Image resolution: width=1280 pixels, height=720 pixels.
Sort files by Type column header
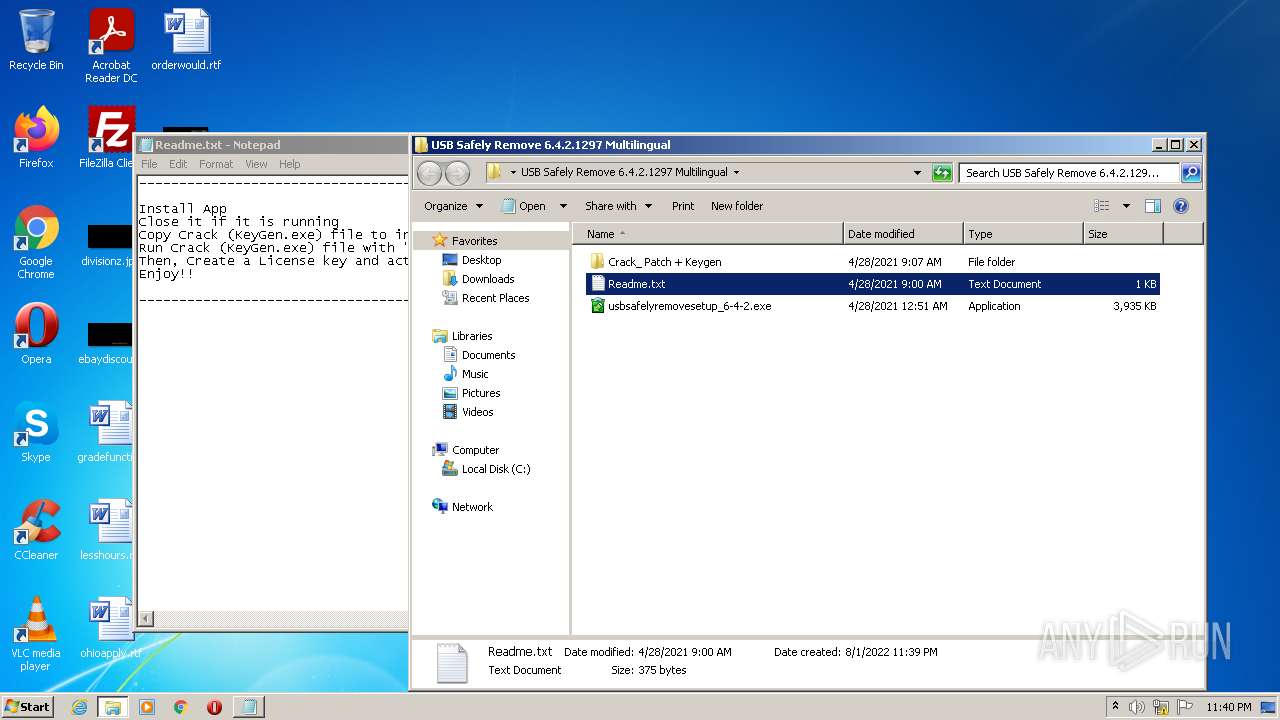(1023, 234)
